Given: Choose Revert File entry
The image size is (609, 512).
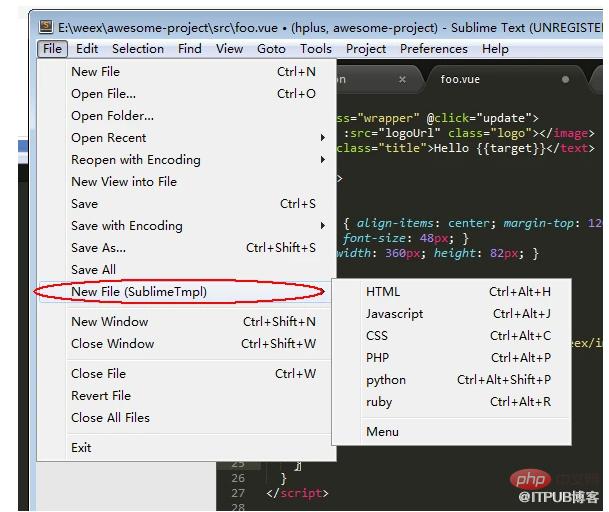Looking at the screenshot, I should coord(187,396).
